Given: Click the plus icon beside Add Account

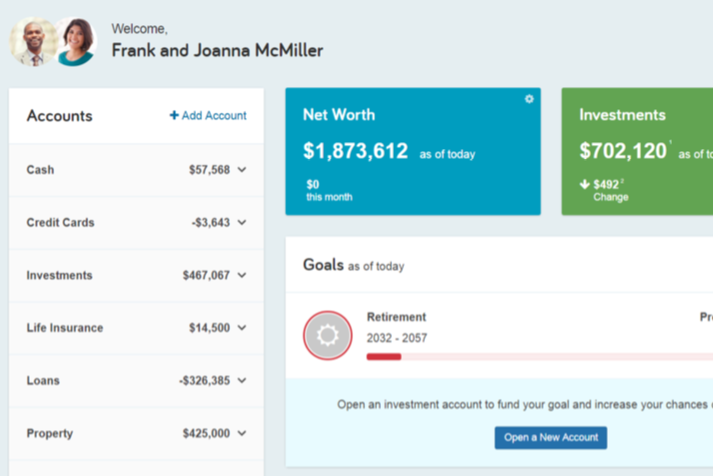Looking at the screenshot, I should coord(174,116).
